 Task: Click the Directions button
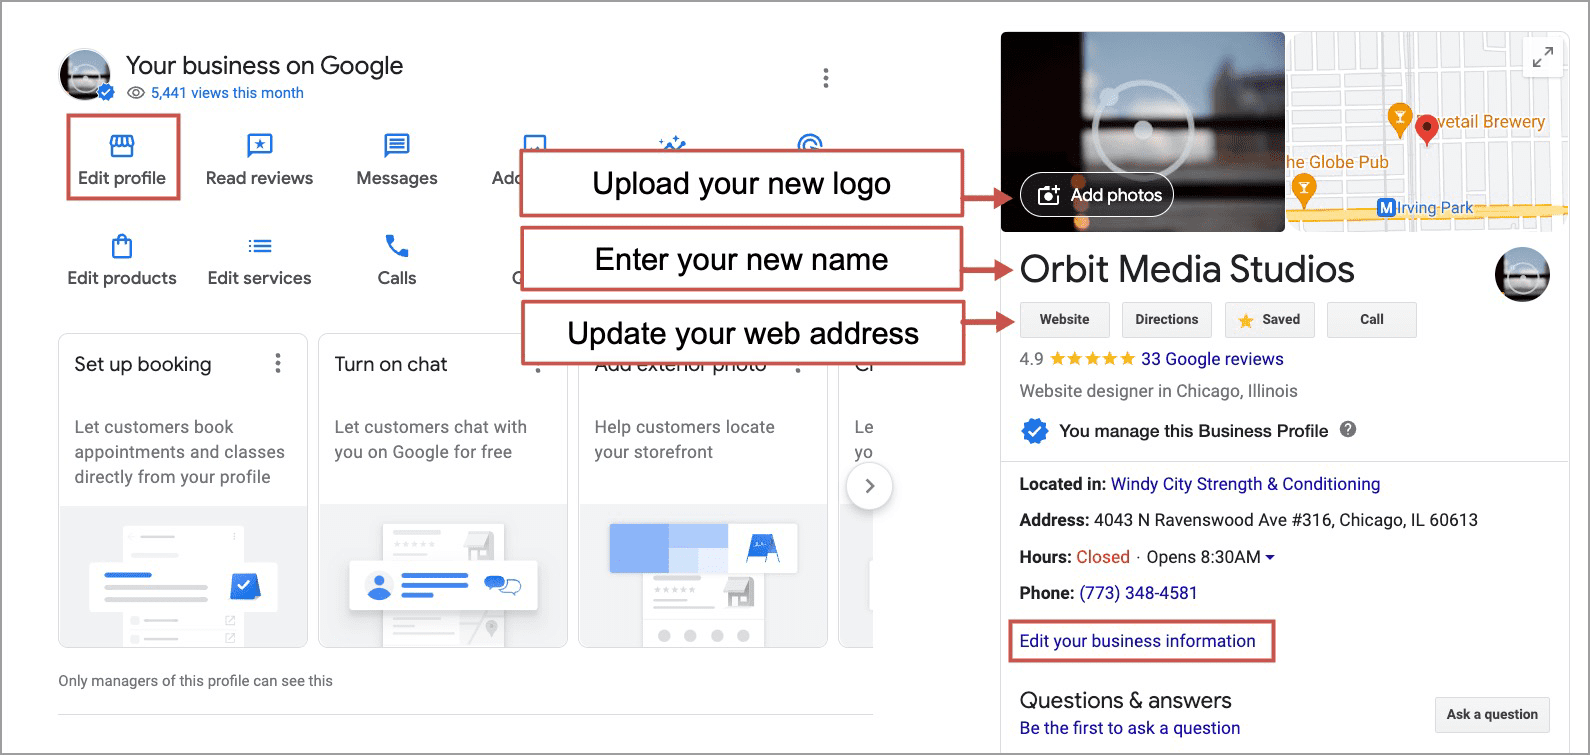pos(1166,320)
